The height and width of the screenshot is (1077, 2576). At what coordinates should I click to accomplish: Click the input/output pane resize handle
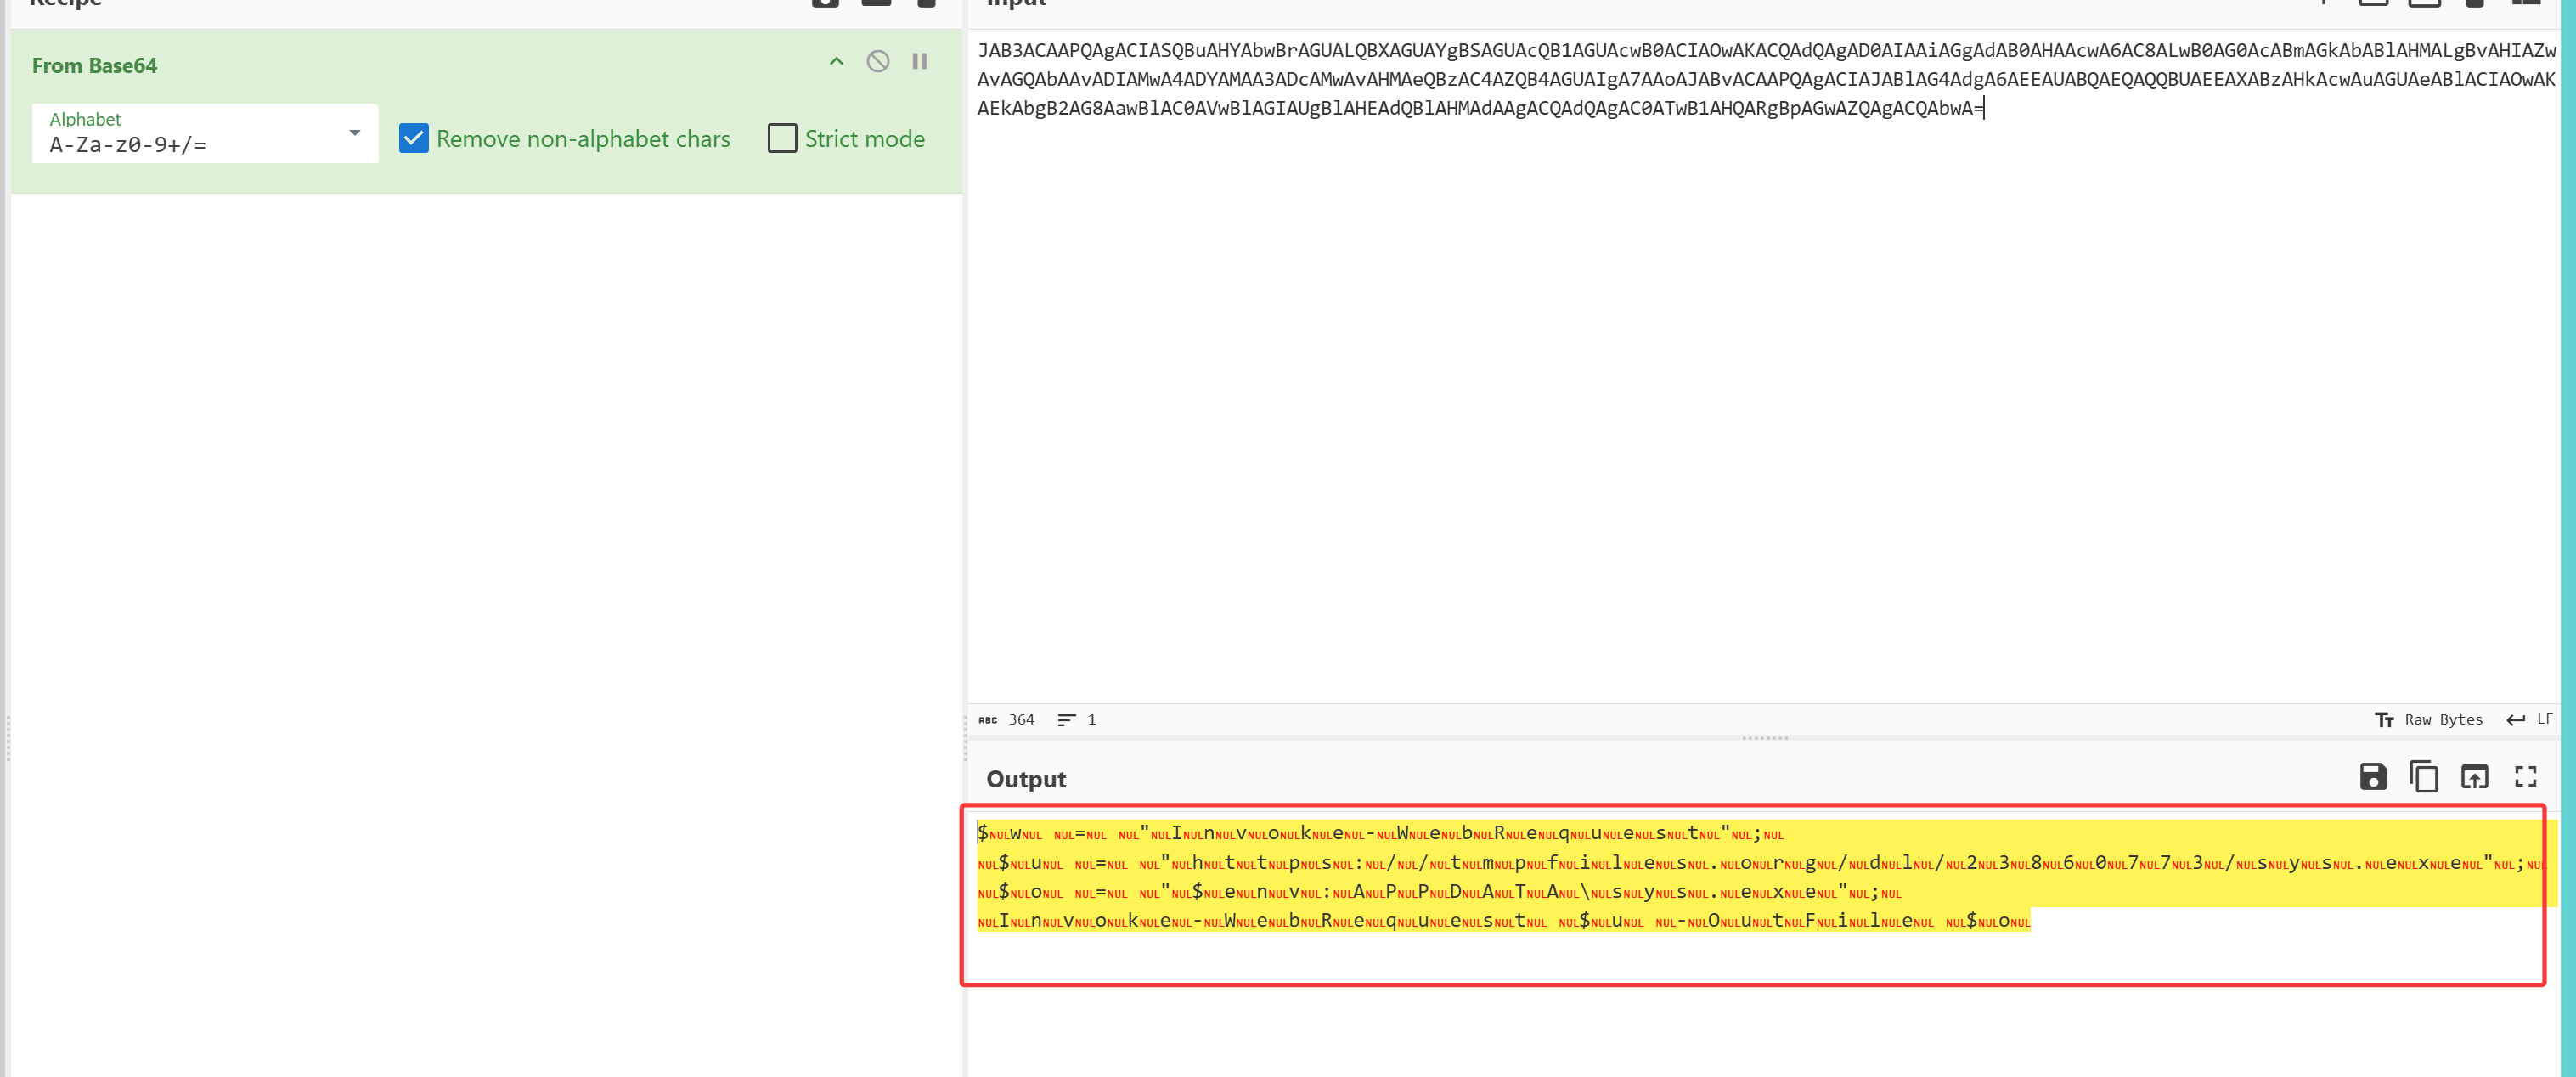click(x=1764, y=738)
